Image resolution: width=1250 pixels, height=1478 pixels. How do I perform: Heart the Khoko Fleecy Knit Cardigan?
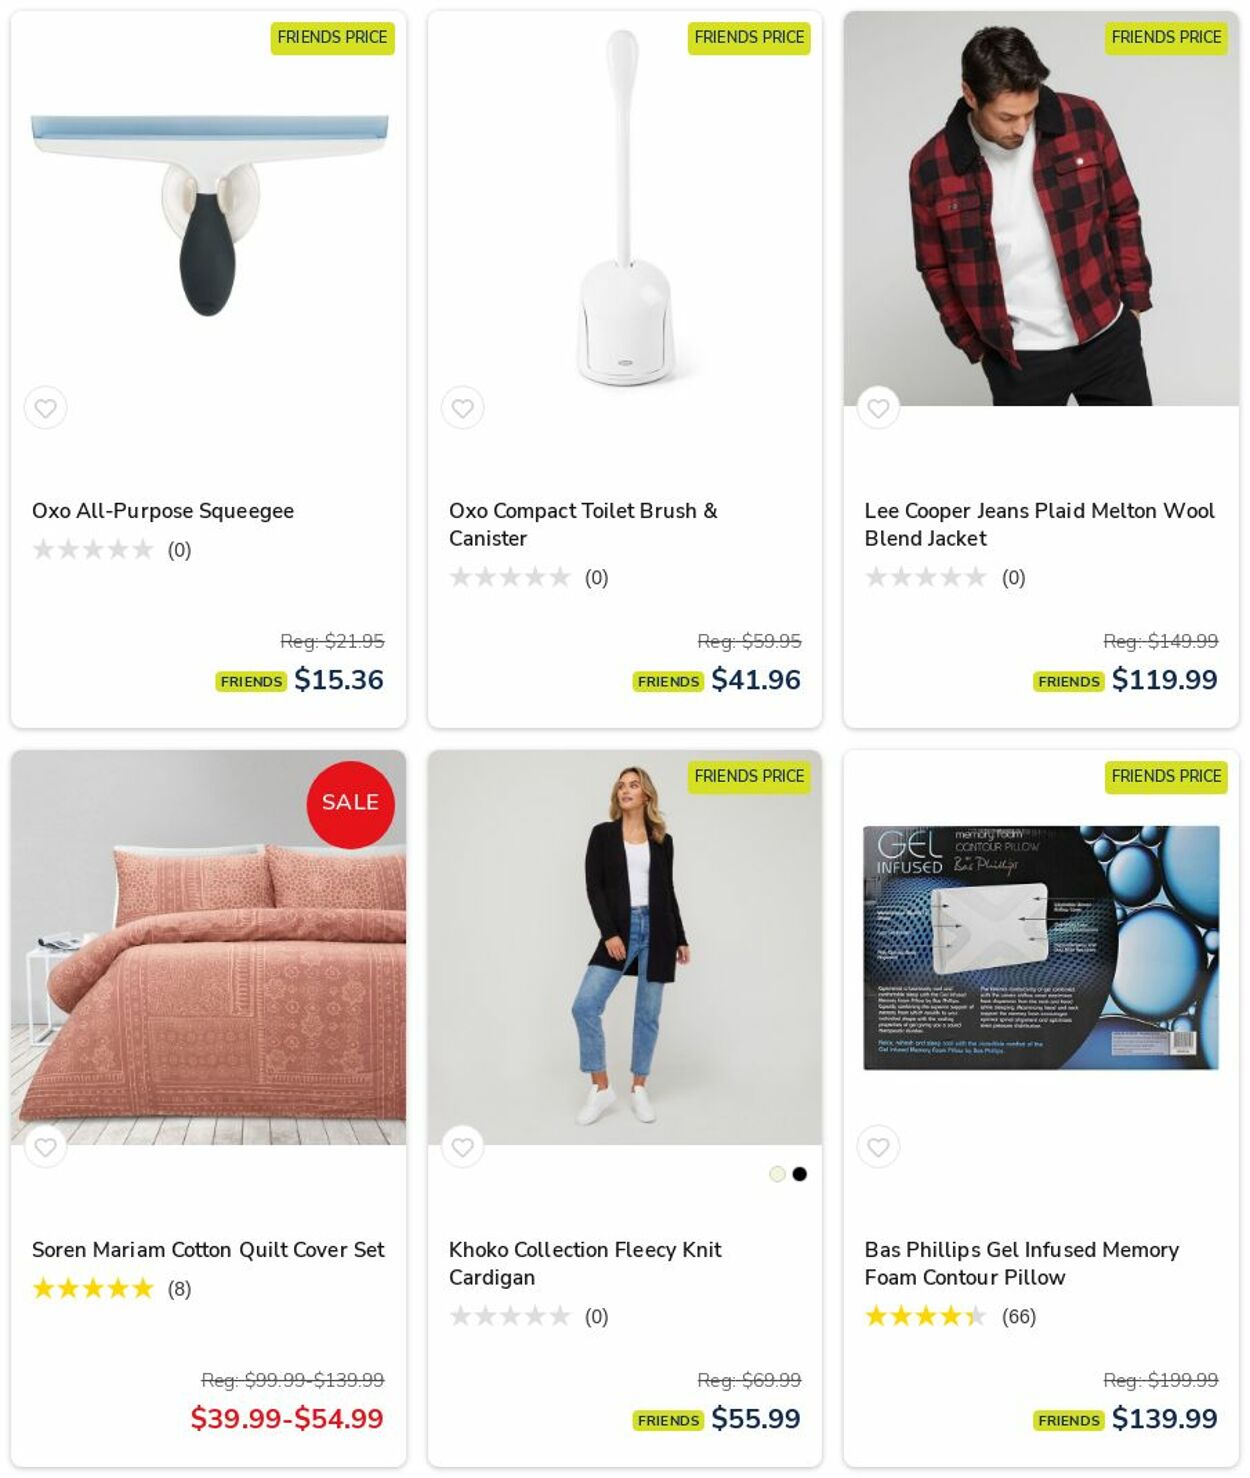coord(462,1147)
